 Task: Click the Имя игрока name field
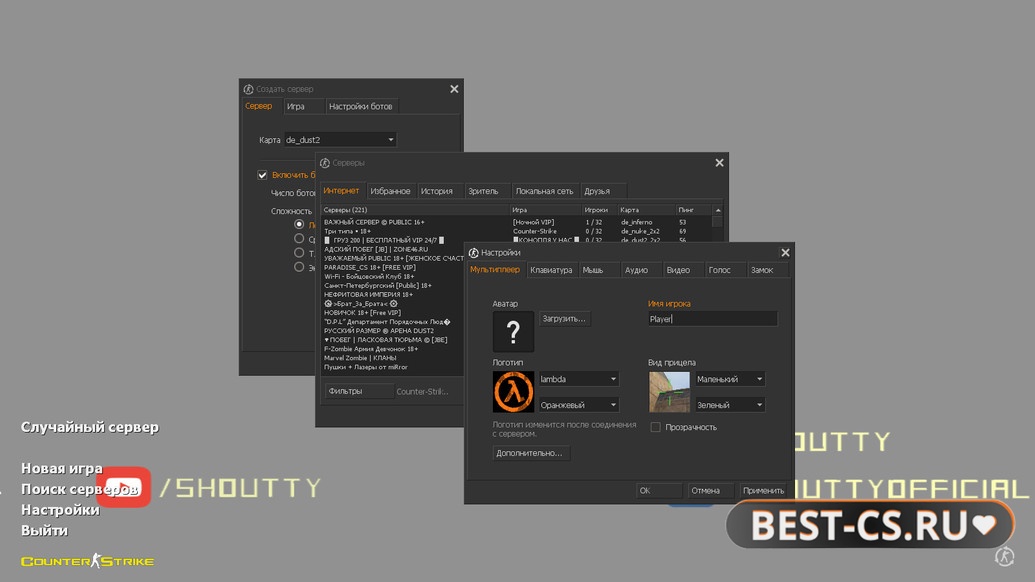pos(713,319)
